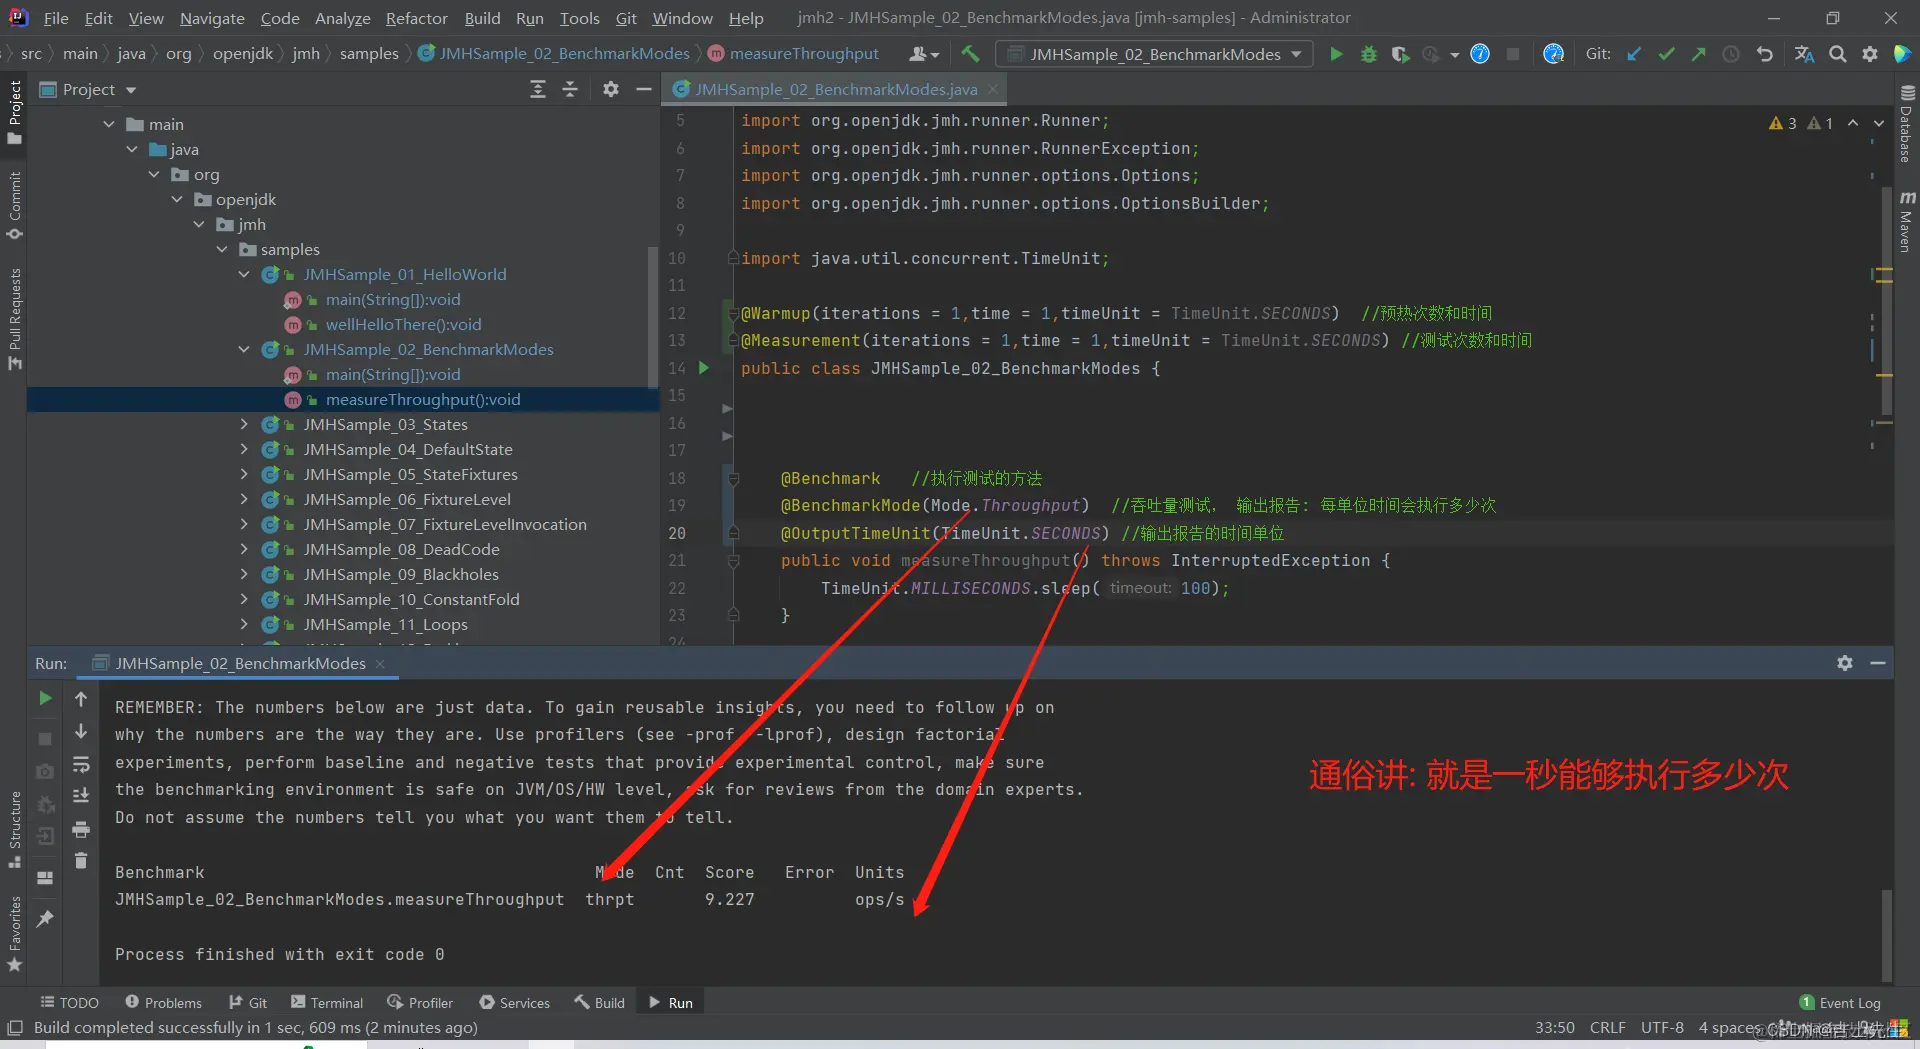
Task: Collapse JMHSample_01_HelloWorld class node
Action: pos(244,274)
